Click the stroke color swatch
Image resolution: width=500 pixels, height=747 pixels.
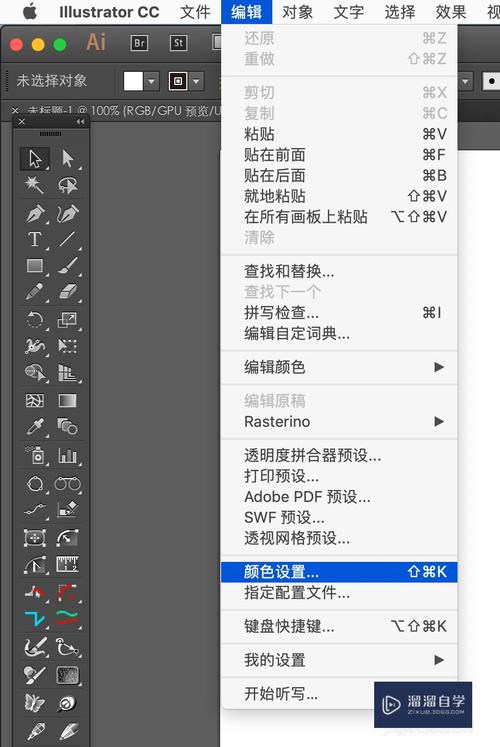(178, 81)
